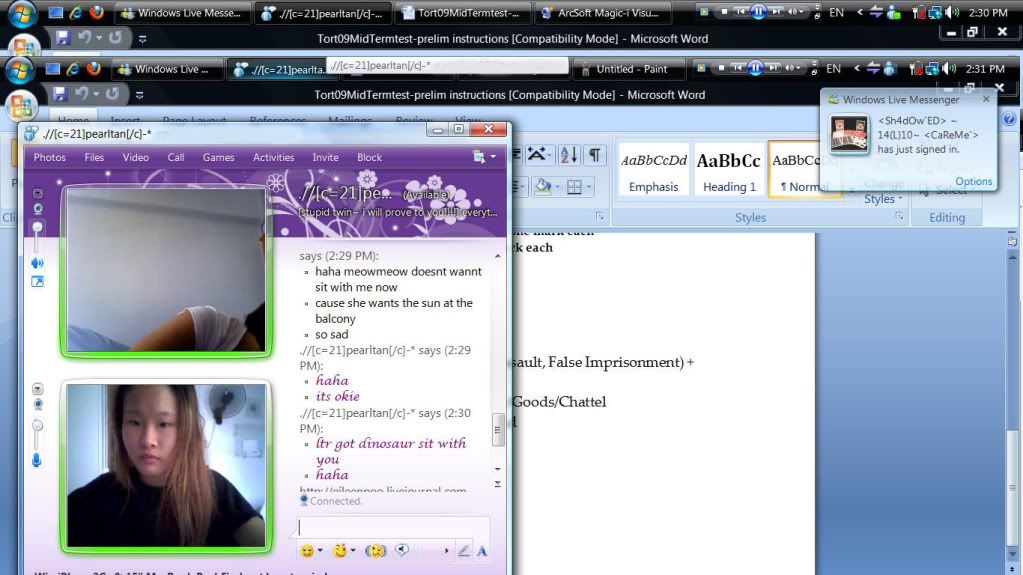Click the Sort icon in Word ribbon
The height and width of the screenshot is (575, 1023).
tap(568, 155)
